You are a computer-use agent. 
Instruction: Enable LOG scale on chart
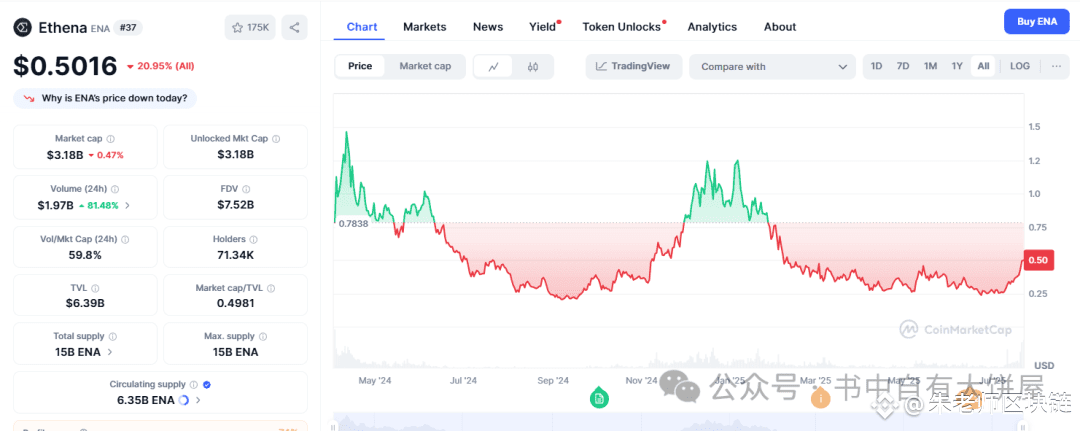click(1019, 66)
